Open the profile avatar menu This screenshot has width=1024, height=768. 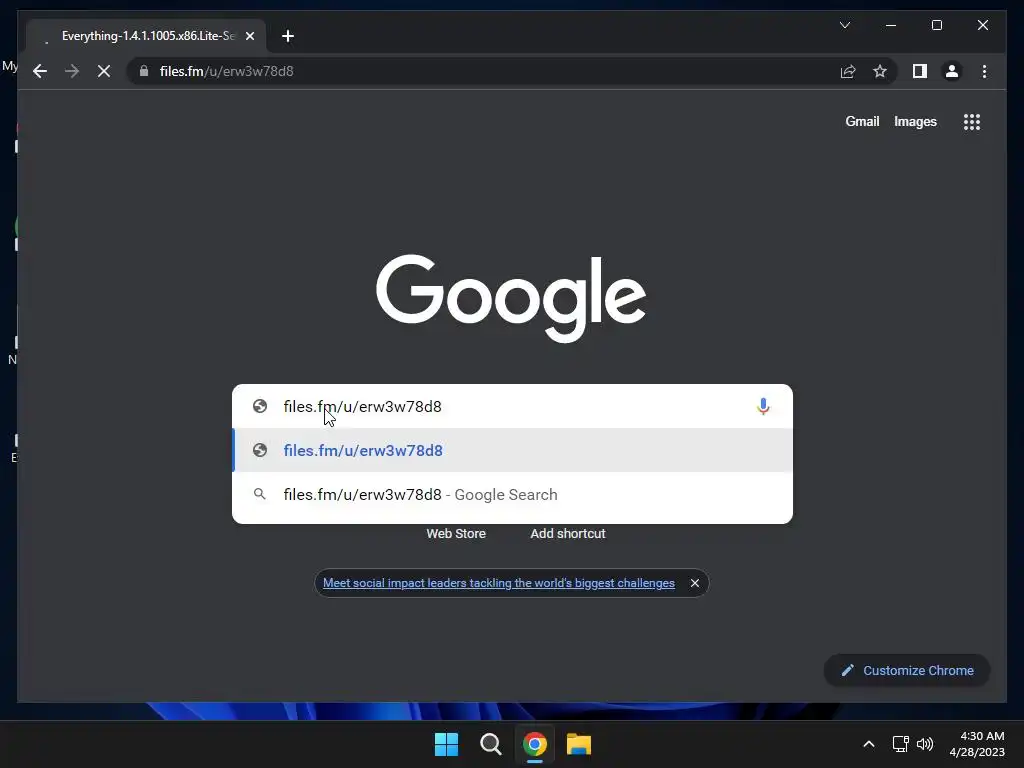(952, 71)
